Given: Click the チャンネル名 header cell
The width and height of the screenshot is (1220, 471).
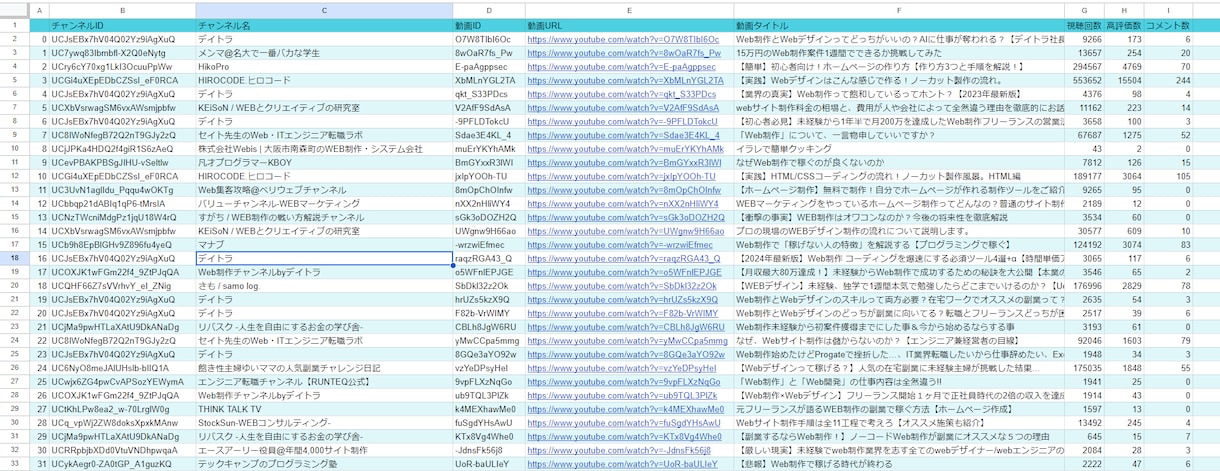Looking at the screenshot, I should (324, 24).
